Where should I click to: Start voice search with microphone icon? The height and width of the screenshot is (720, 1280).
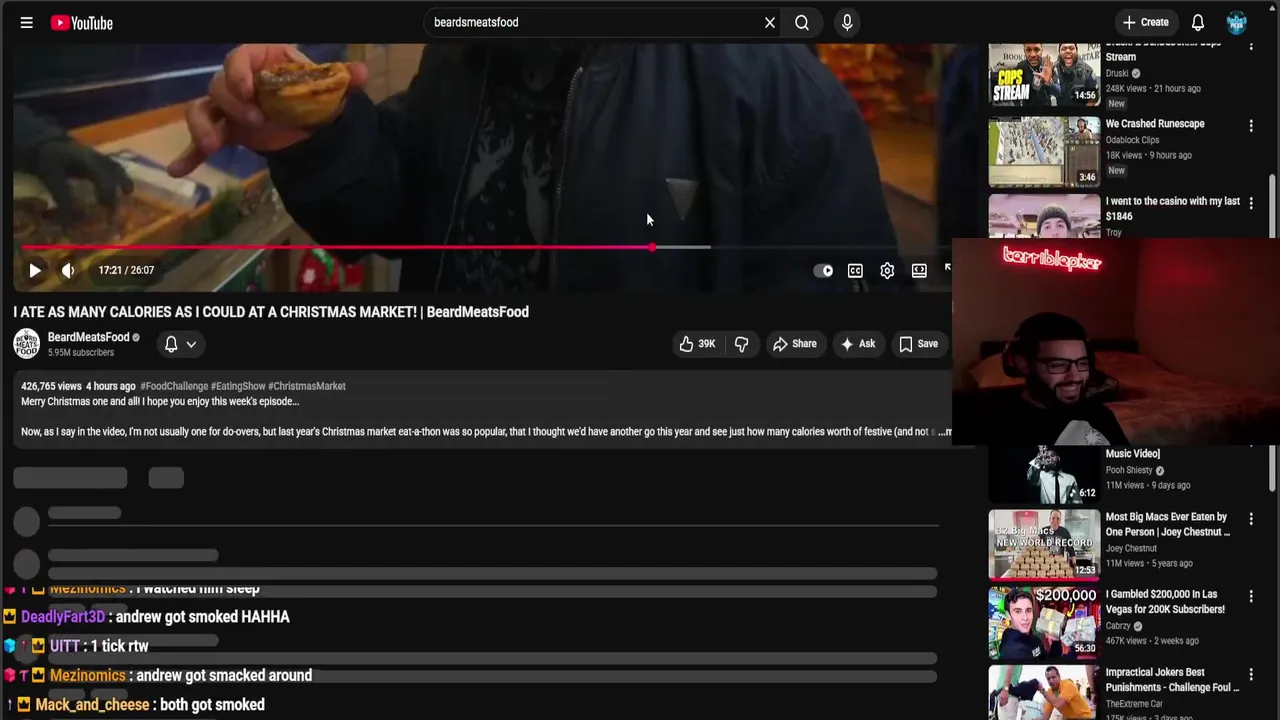(847, 22)
